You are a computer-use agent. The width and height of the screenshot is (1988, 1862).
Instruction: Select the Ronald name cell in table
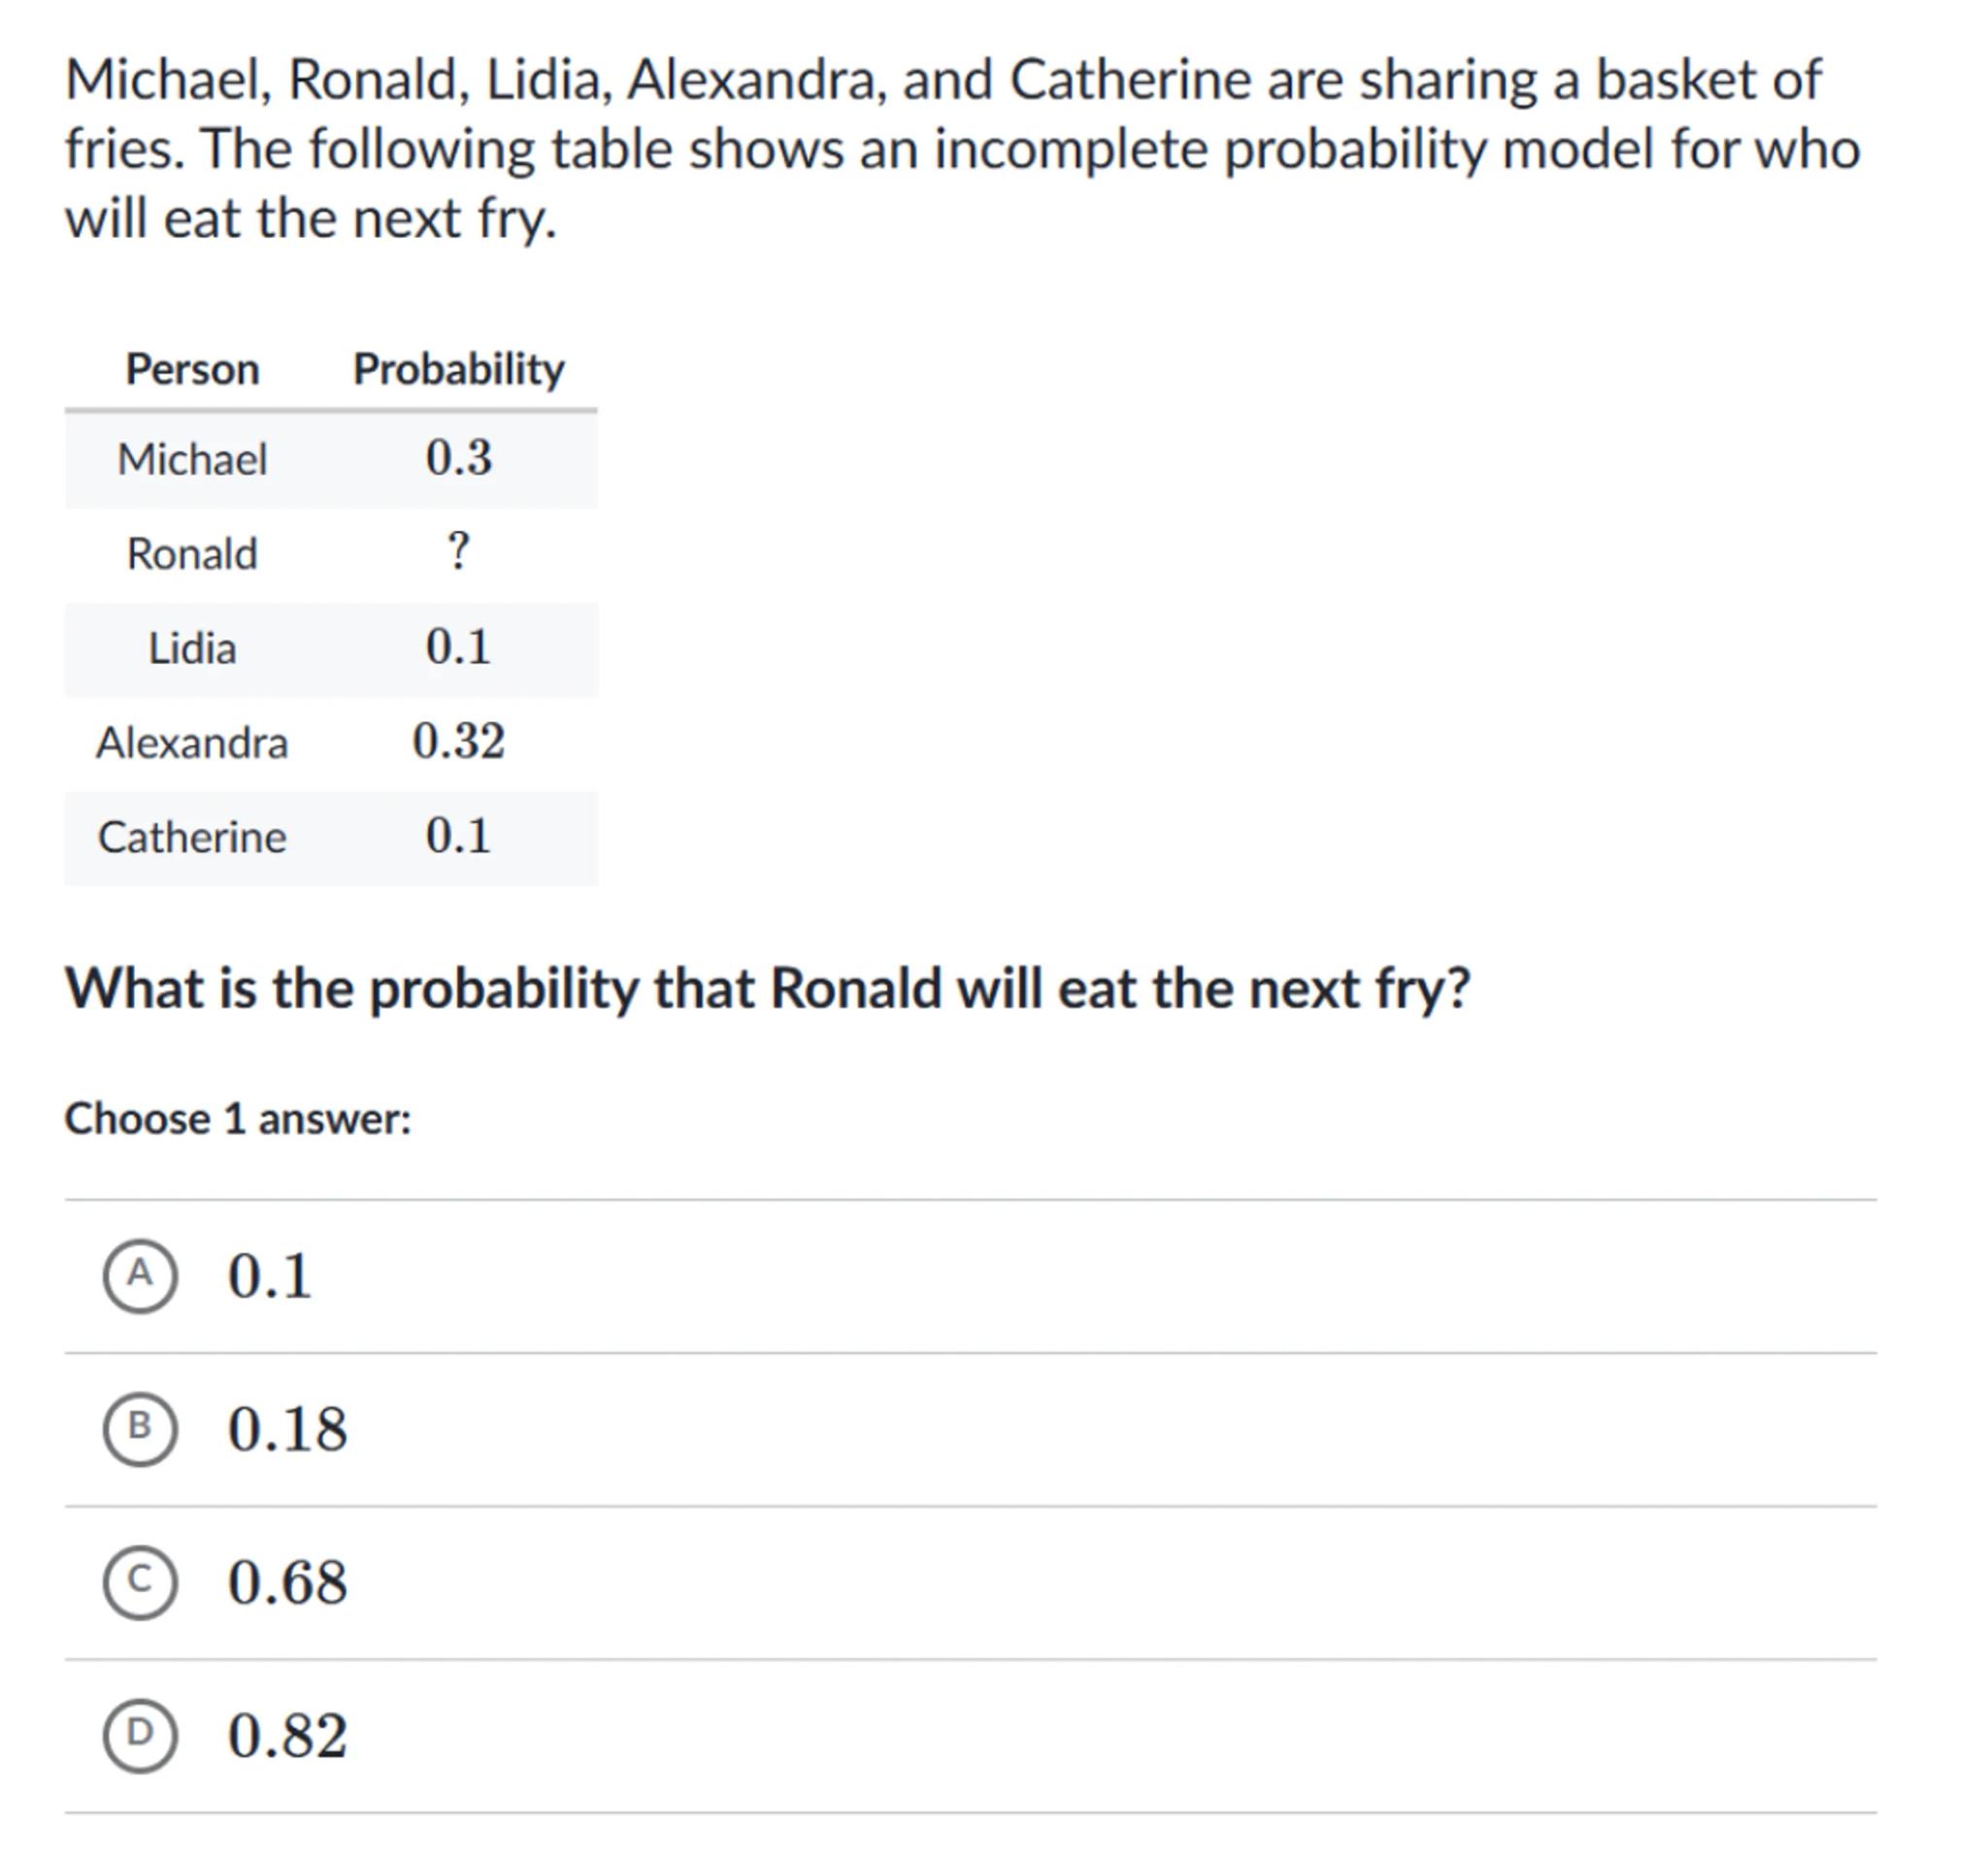(192, 554)
